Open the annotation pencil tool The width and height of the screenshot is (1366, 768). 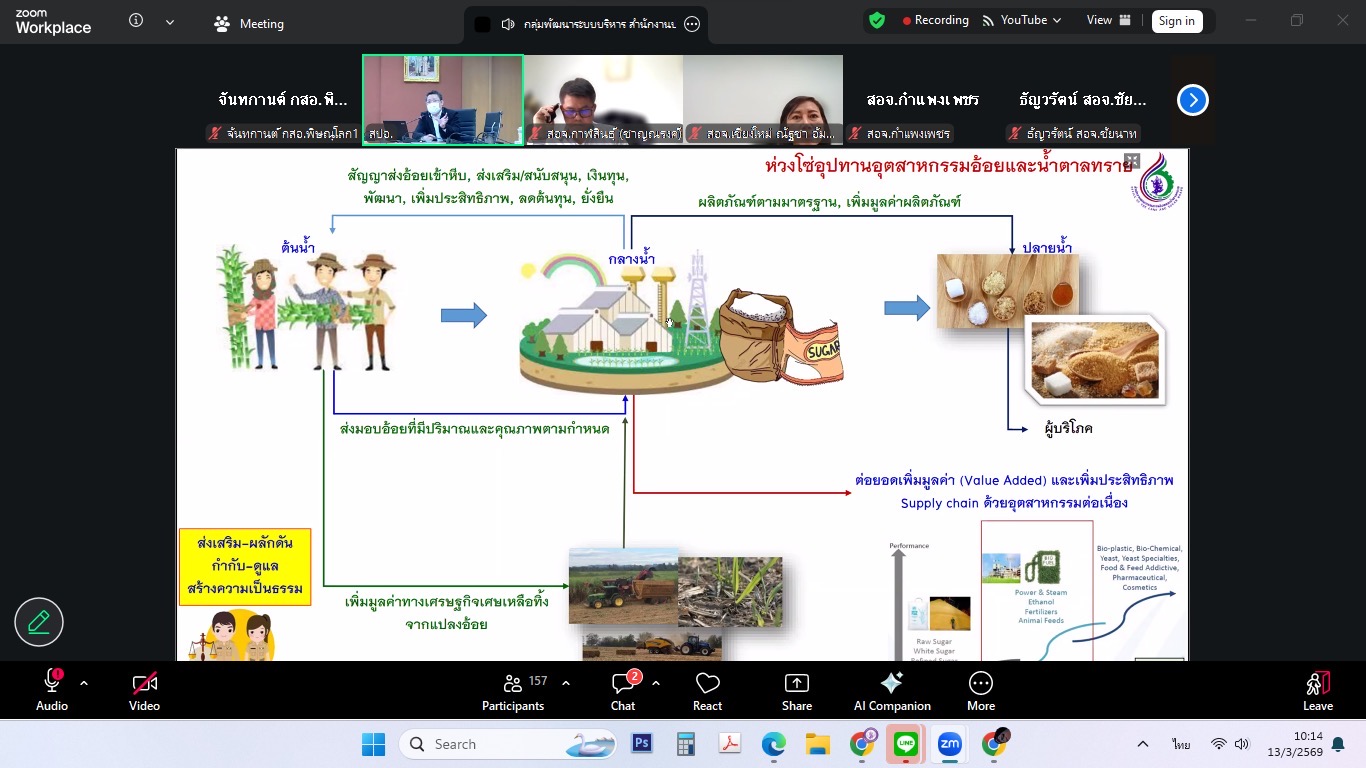click(x=39, y=622)
